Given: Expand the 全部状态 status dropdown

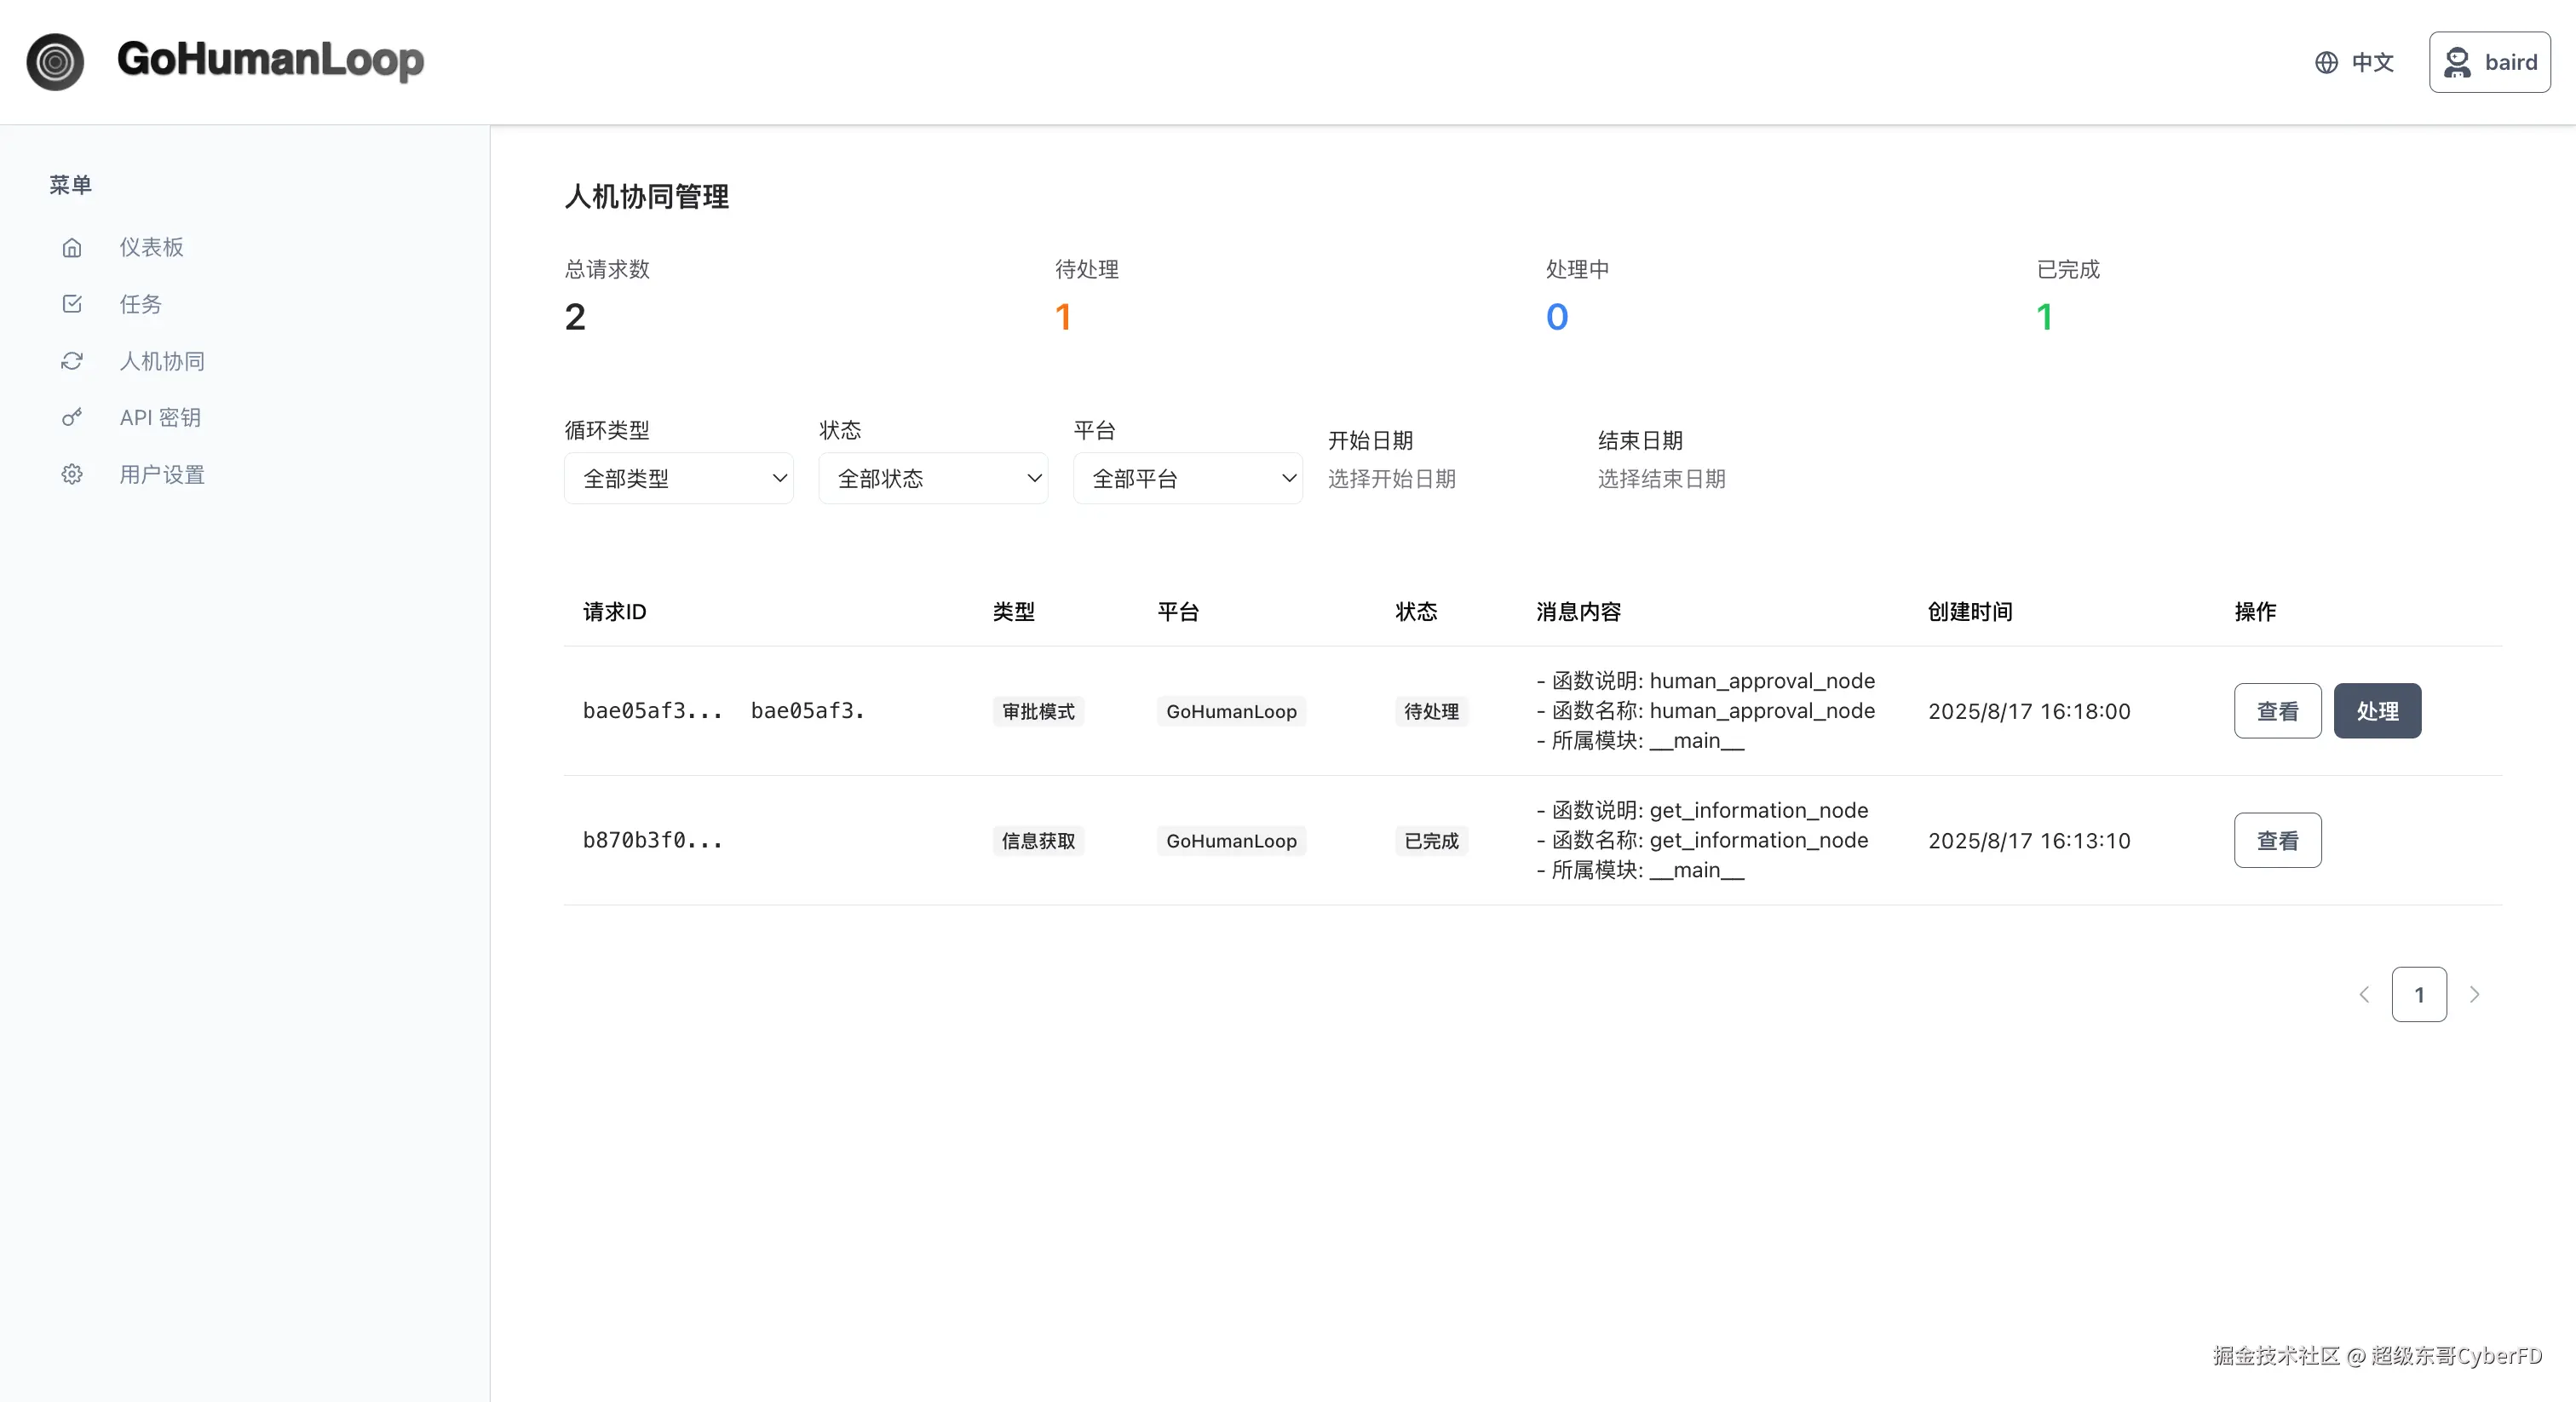Looking at the screenshot, I should click(932, 479).
